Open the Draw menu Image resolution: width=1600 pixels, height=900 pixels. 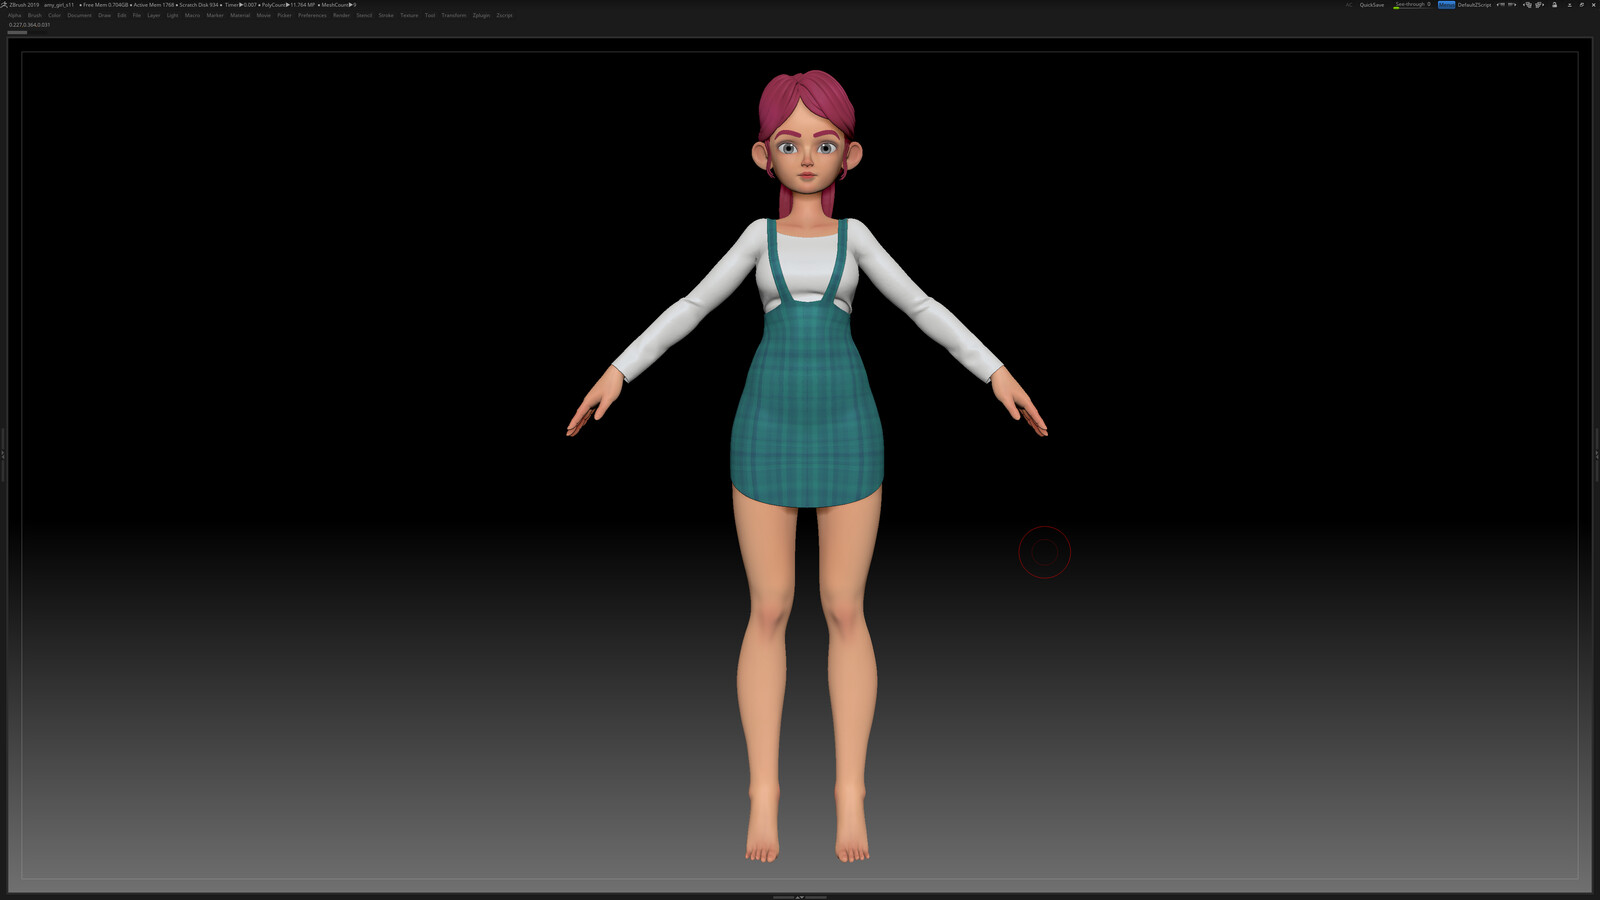(x=104, y=15)
